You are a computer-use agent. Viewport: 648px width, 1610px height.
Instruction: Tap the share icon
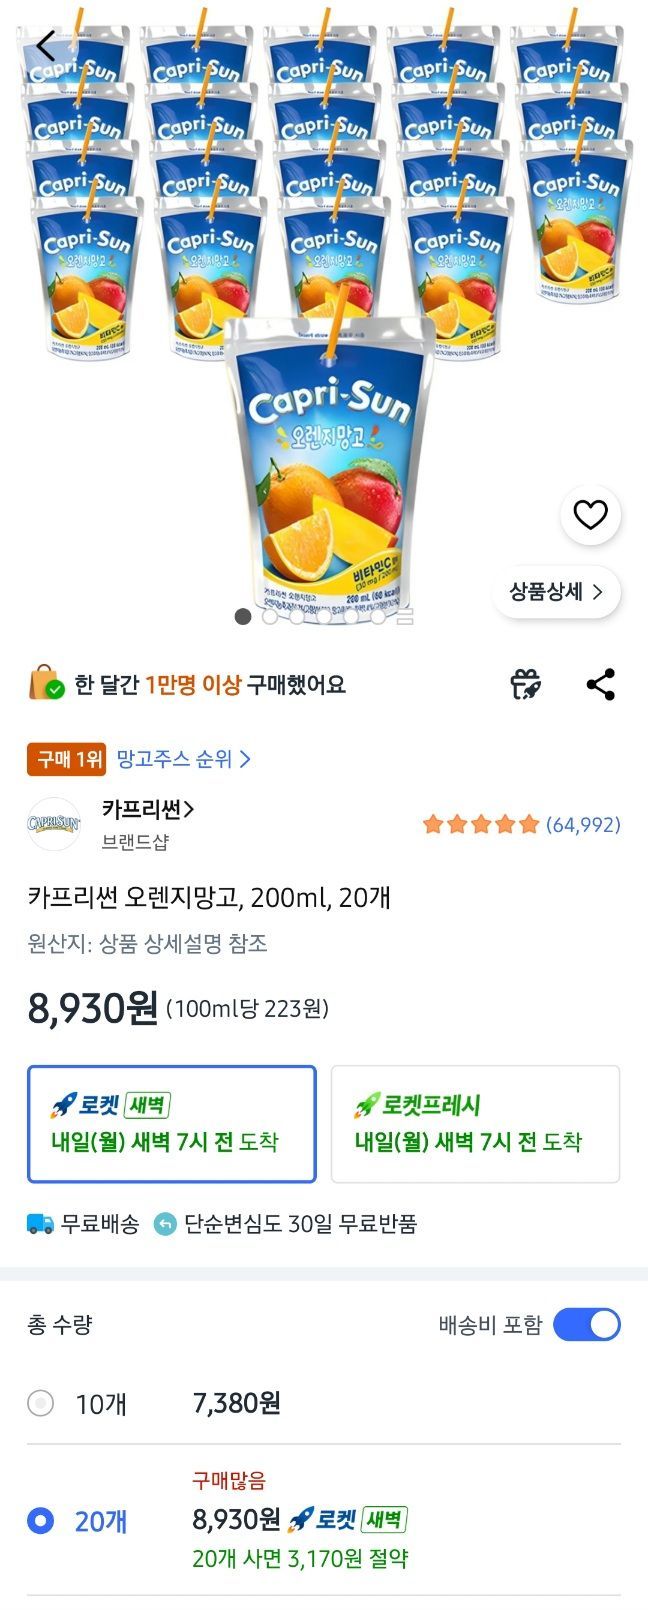coord(600,685)
